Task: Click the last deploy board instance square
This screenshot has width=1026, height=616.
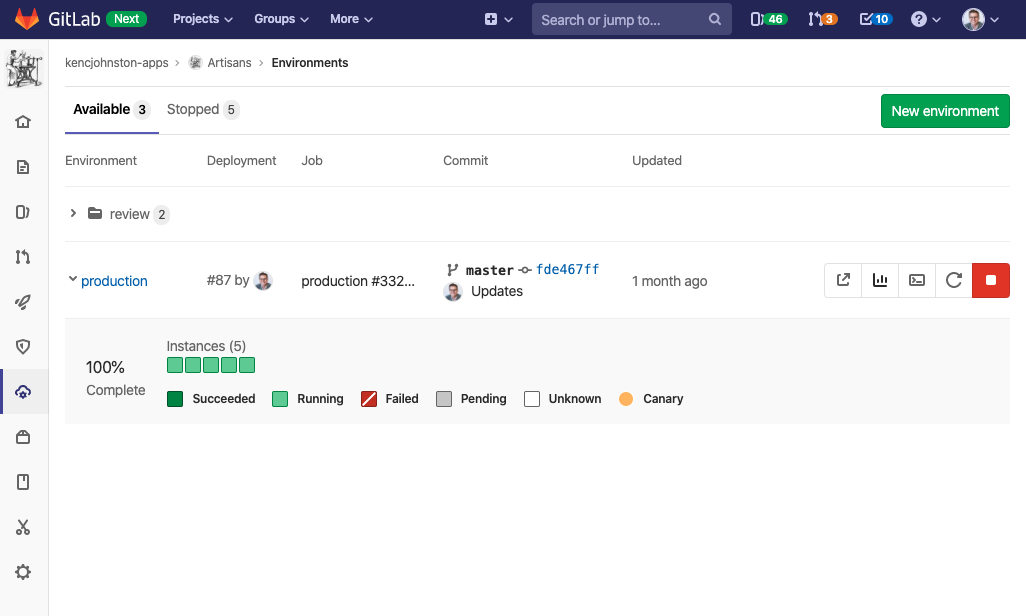Action: click(247, 365)
